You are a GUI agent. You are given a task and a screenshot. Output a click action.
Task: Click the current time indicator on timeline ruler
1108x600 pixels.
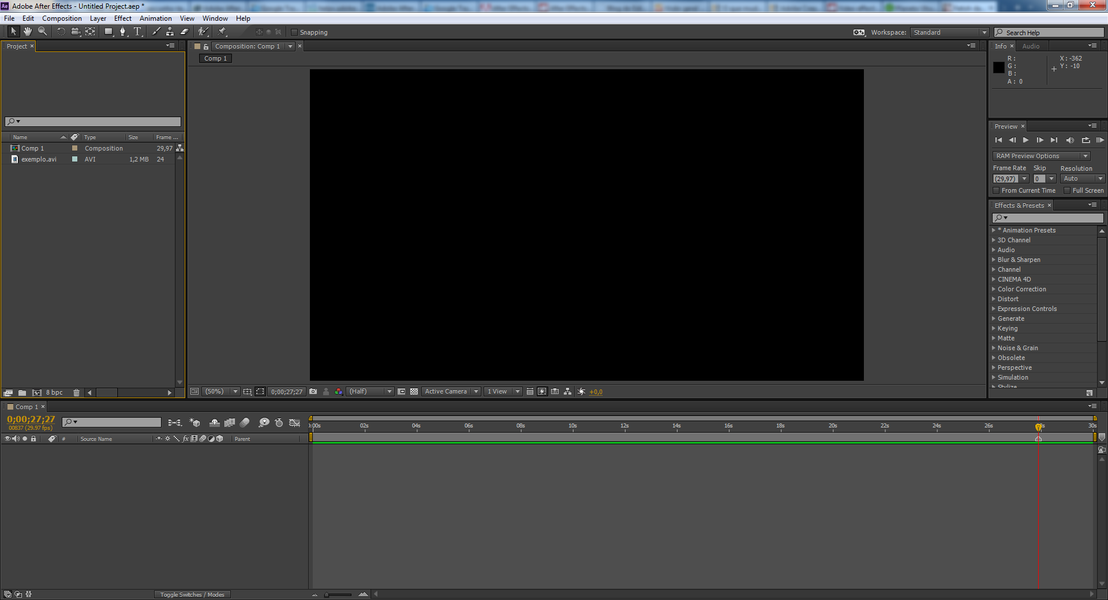point(1039,427)
